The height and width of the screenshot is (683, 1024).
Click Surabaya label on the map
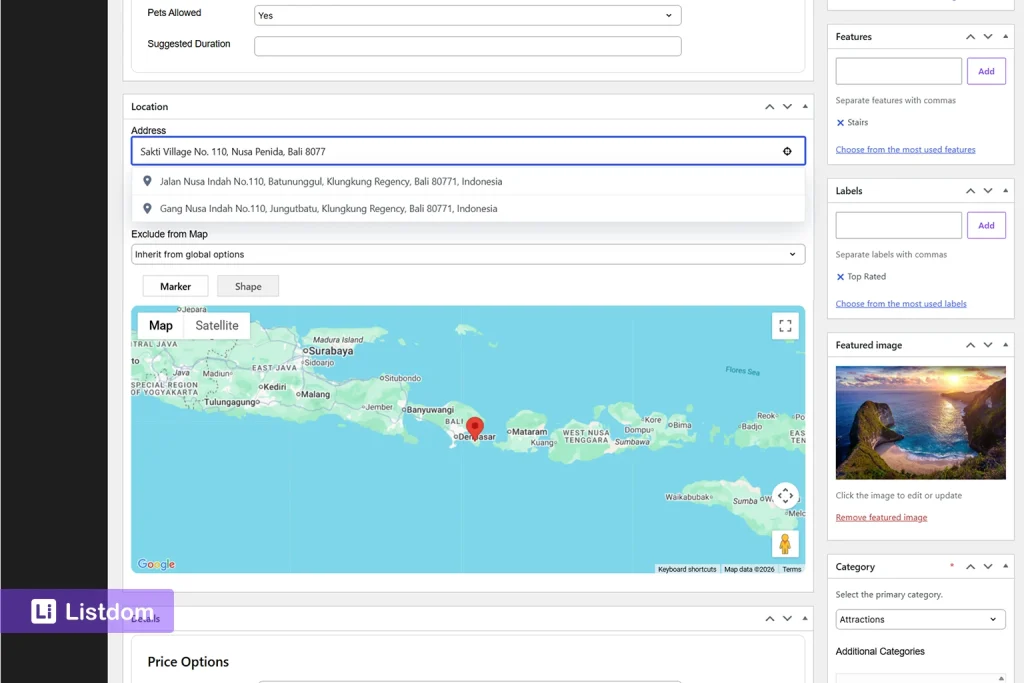330,351
